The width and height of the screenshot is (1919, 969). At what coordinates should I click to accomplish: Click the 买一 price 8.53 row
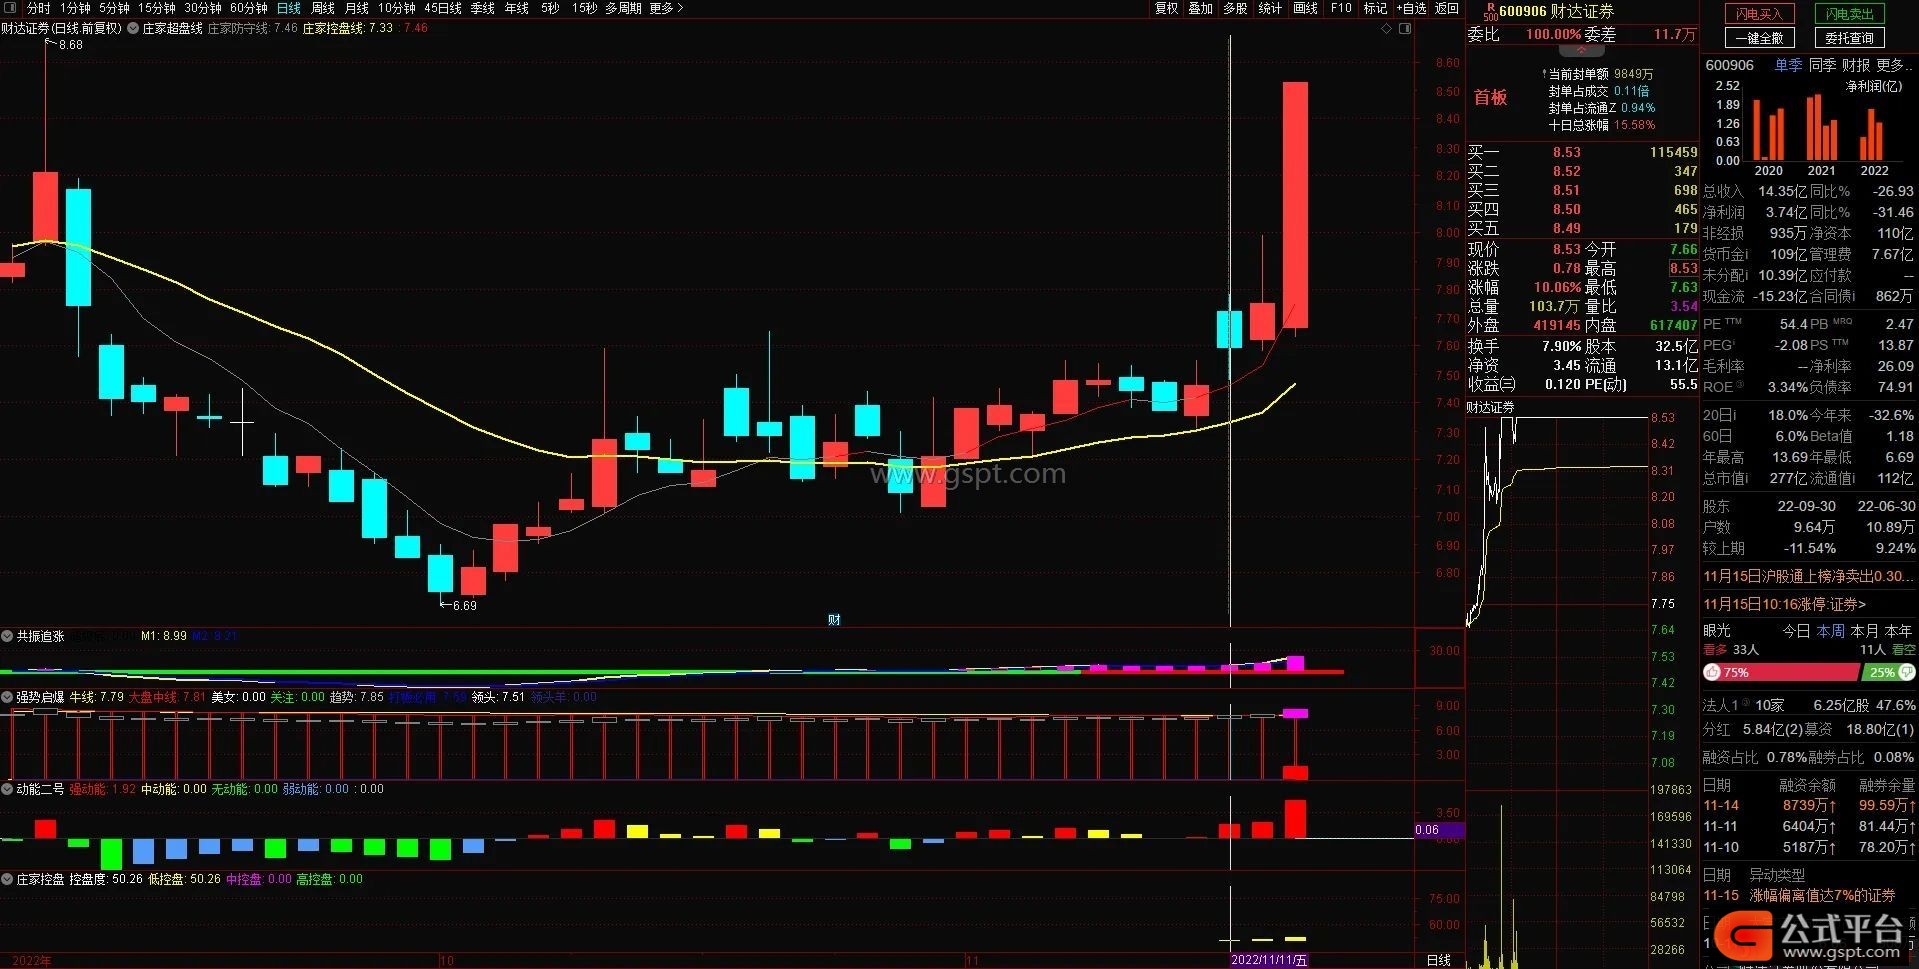click(1582, 152)
